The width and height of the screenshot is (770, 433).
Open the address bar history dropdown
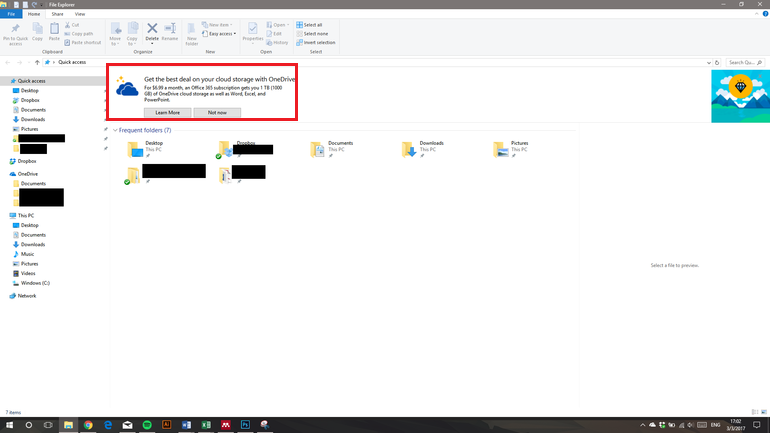pyautogui.click(x=709, y=62)
